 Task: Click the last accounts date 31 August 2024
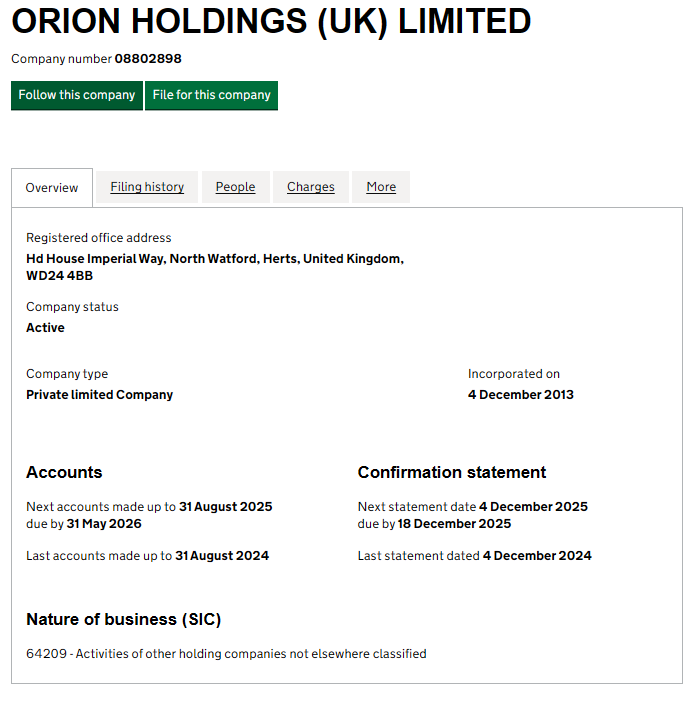pyautogui.click(x=222, y=556)
